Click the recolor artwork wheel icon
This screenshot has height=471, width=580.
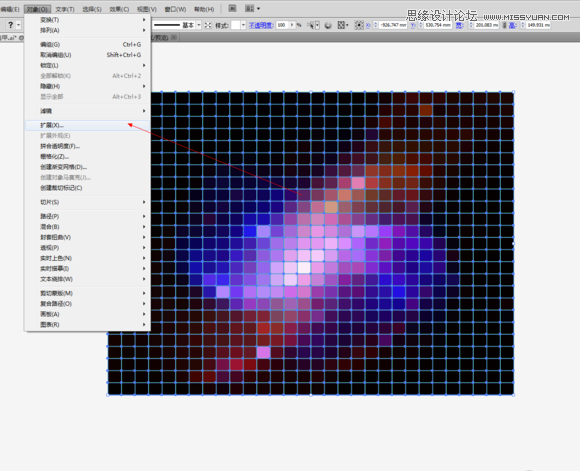click(x=328, y=25)
